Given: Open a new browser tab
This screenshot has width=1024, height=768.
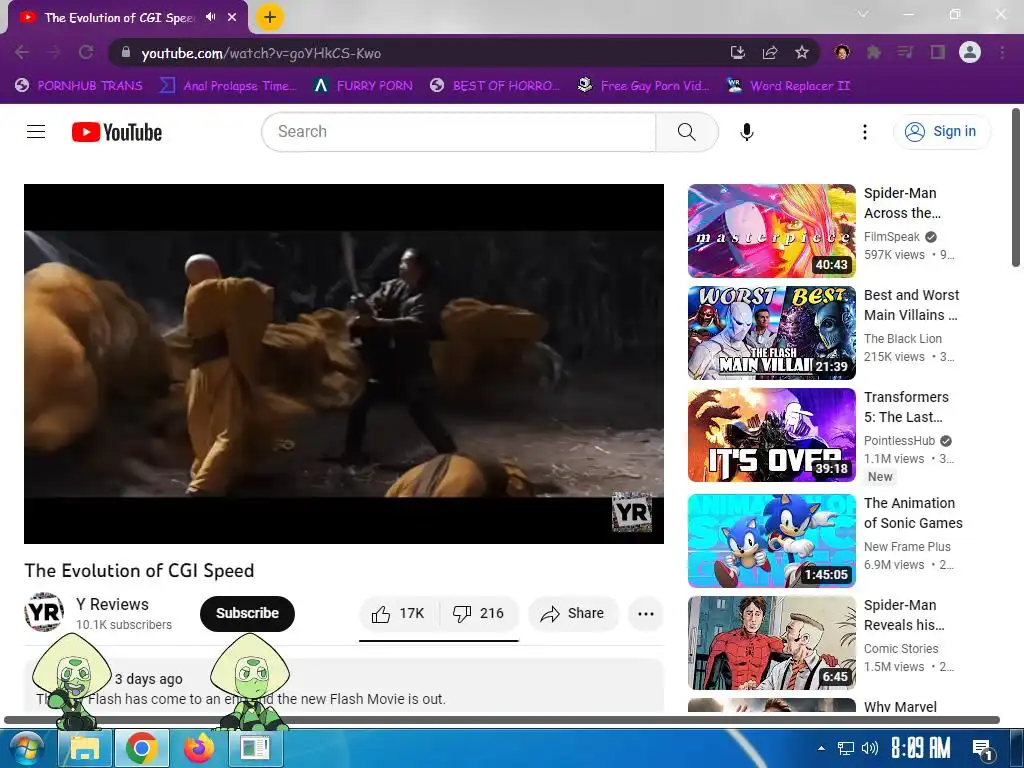Looking at the screenshot, I should 270,17.
